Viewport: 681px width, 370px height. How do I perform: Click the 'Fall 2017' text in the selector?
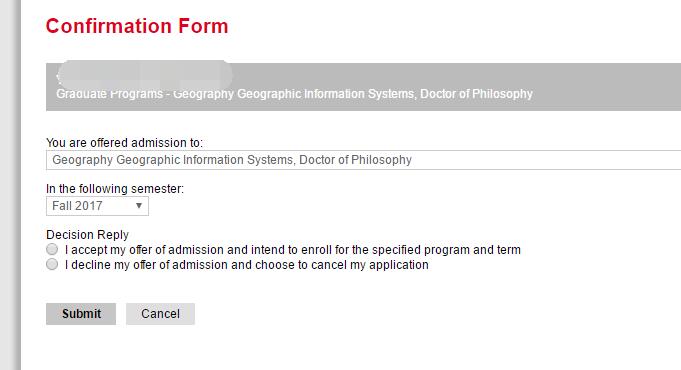pyautogui.click(x=77, y=206)
